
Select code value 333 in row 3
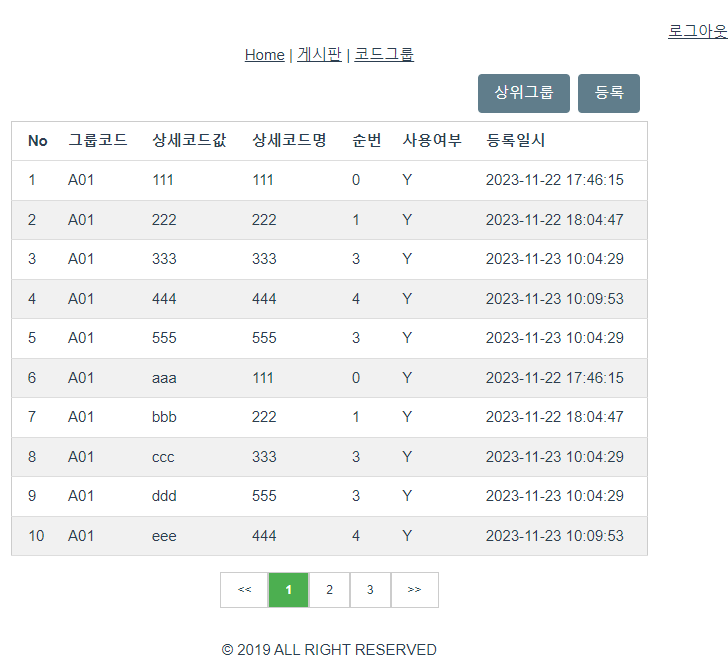pyautogui.click(x=164, y=259)
